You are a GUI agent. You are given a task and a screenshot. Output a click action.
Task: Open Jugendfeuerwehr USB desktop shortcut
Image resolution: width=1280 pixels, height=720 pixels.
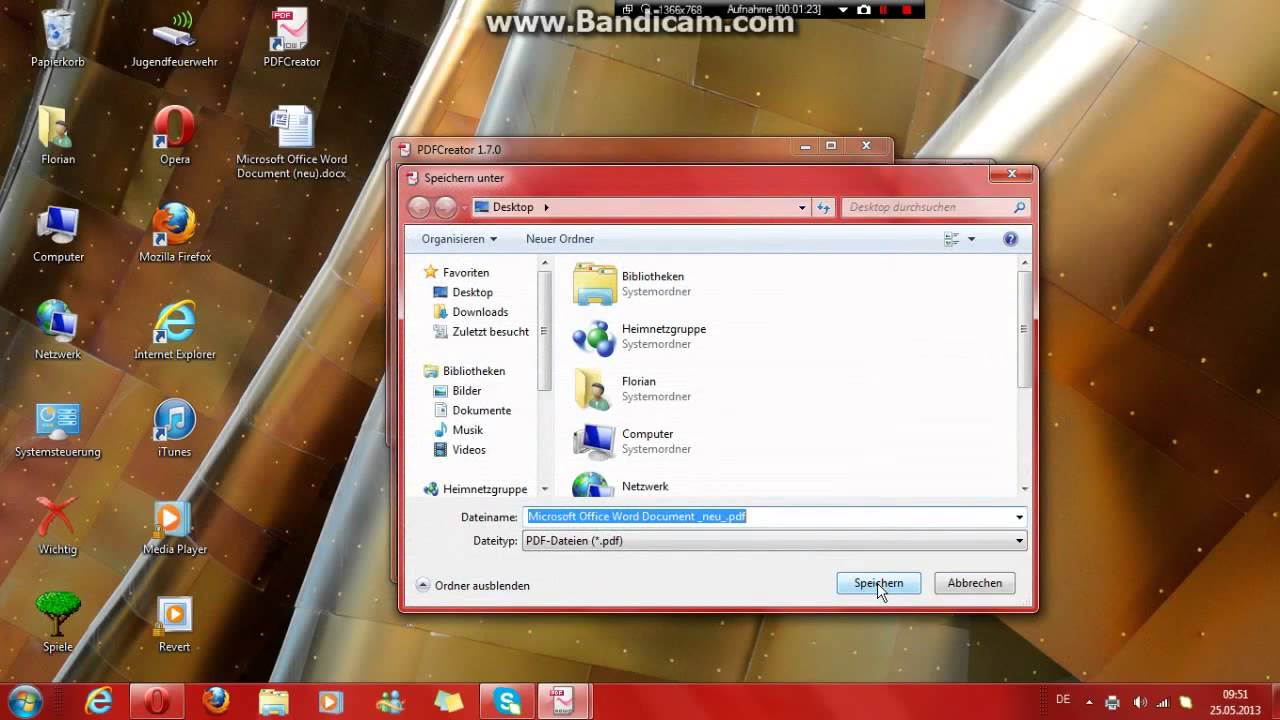pyautogui.click(x=174, y=38)
